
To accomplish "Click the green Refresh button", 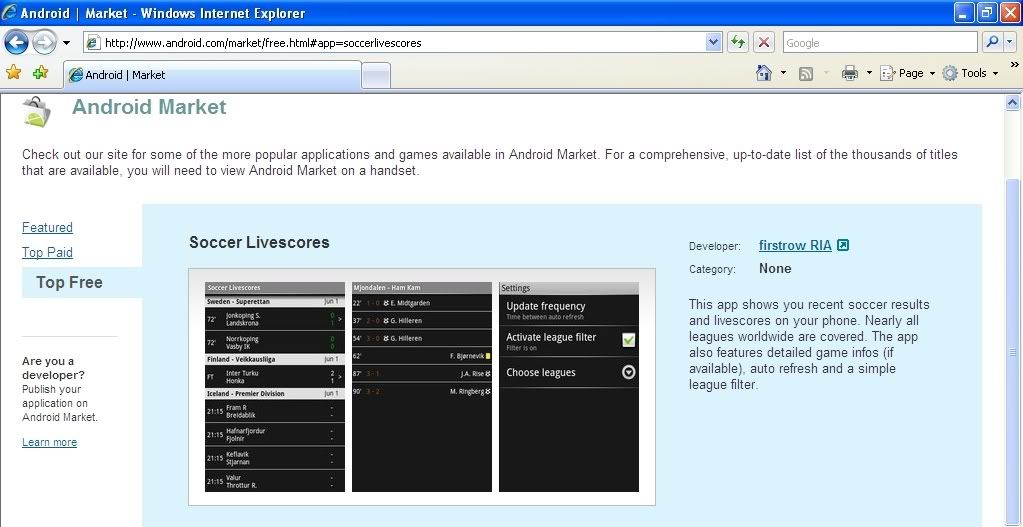I will 737,43.
